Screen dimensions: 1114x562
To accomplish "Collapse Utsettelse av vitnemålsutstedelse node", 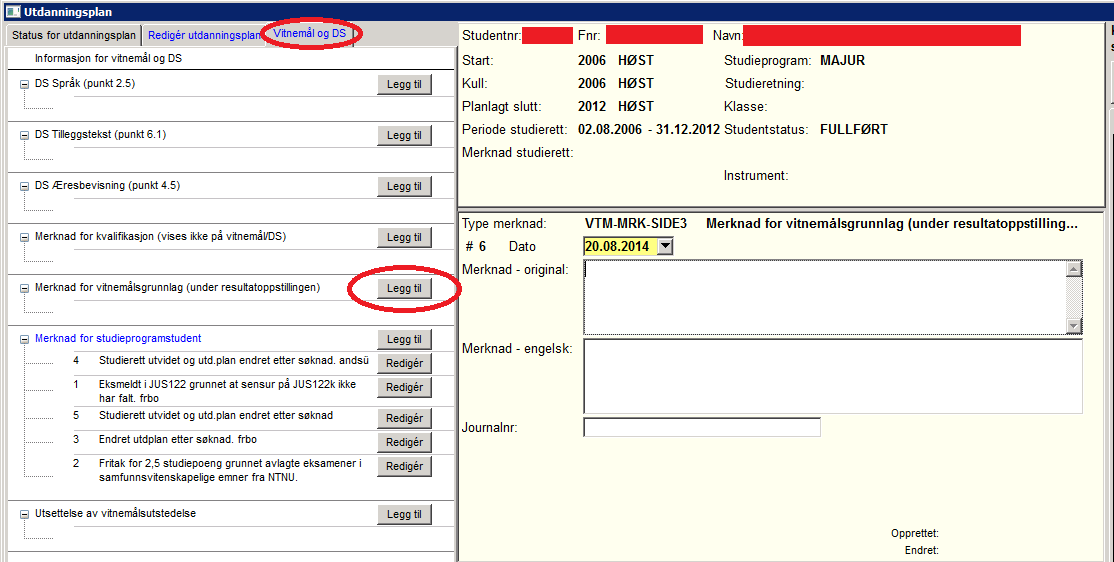I will pyautogui.click(x=24, y=514).
